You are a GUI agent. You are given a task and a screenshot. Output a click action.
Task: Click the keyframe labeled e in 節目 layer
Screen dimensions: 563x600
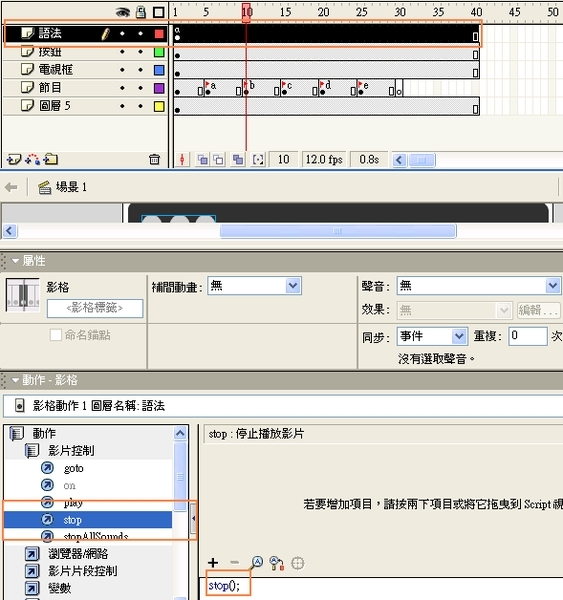click(x=361, y=88)
